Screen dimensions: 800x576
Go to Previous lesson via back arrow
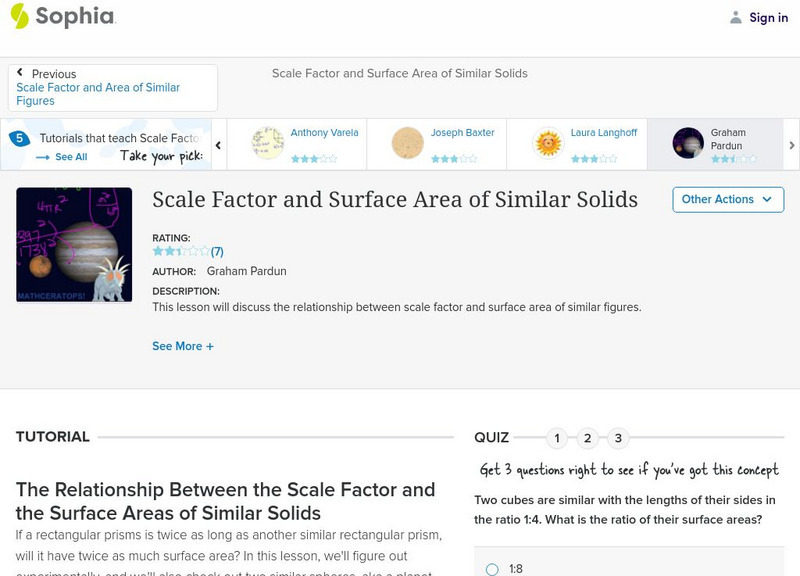pos(20,73)
